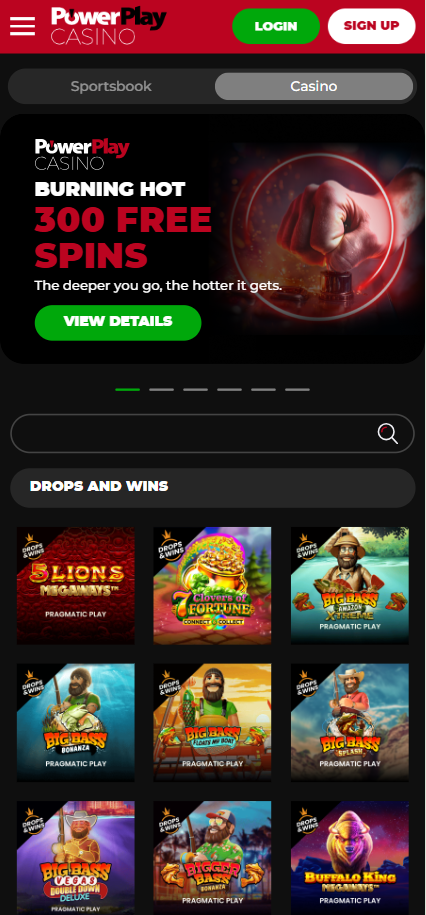Select the Casino tab
Image resolution: width=426 pixels, height=915 pixels.
click(x=314, y=86)
